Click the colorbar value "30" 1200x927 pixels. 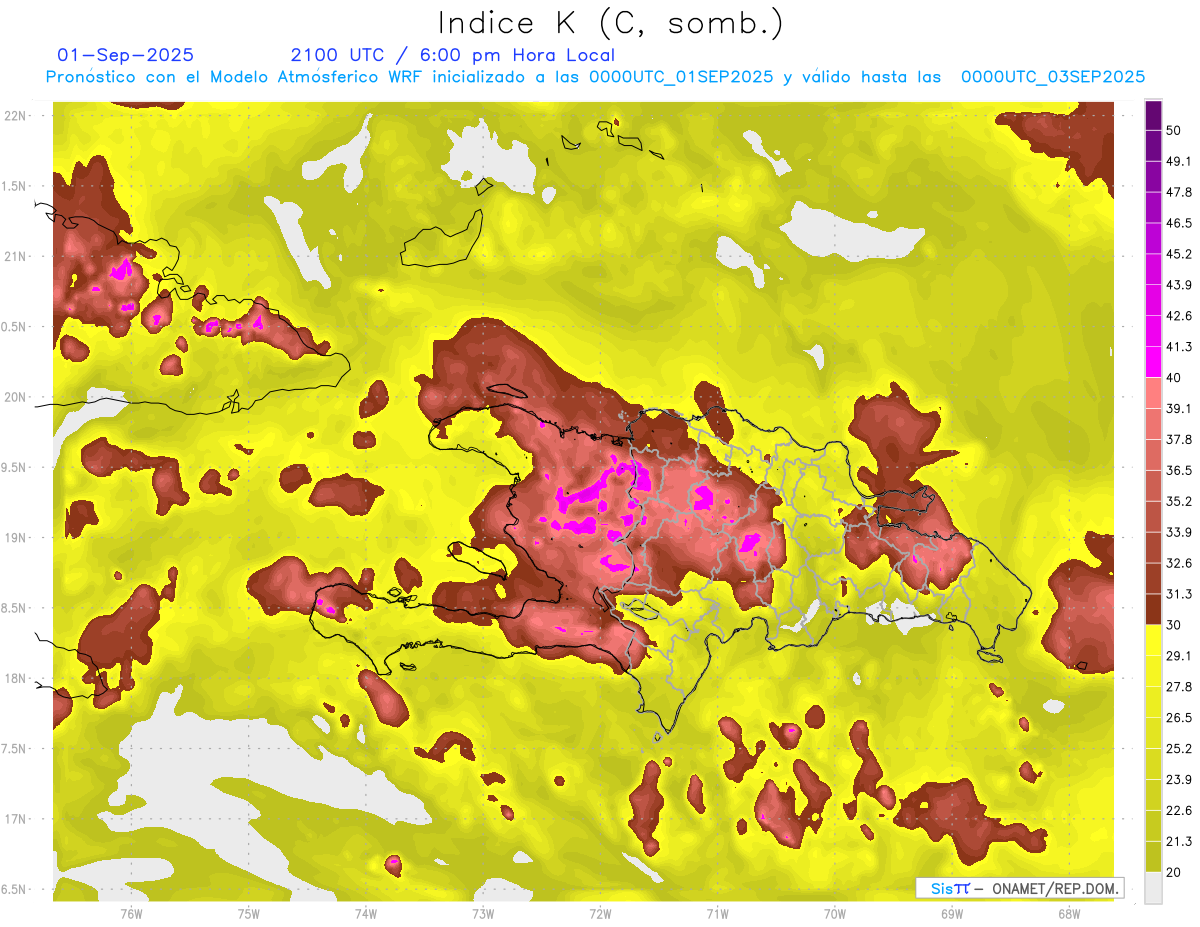point(1174,625)
